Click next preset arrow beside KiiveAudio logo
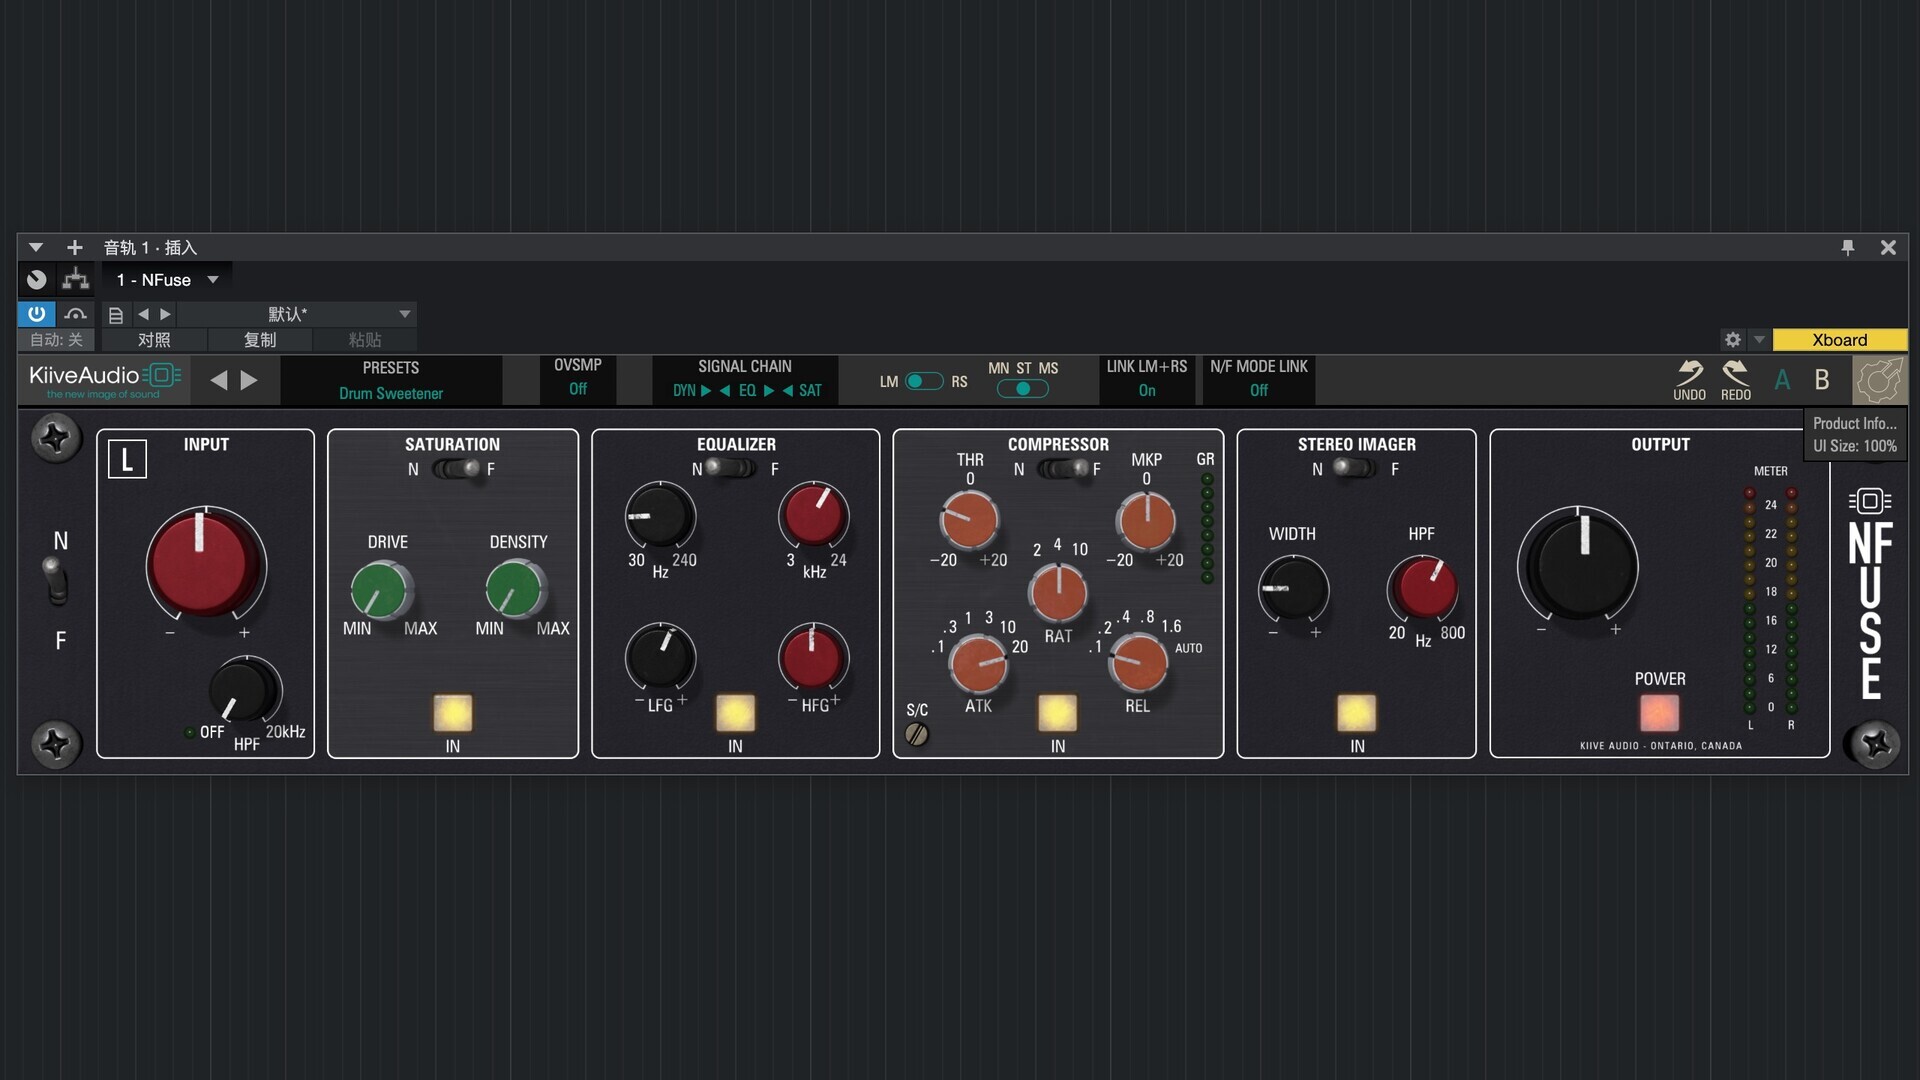1920x1080 pixels. click(250, 380)
